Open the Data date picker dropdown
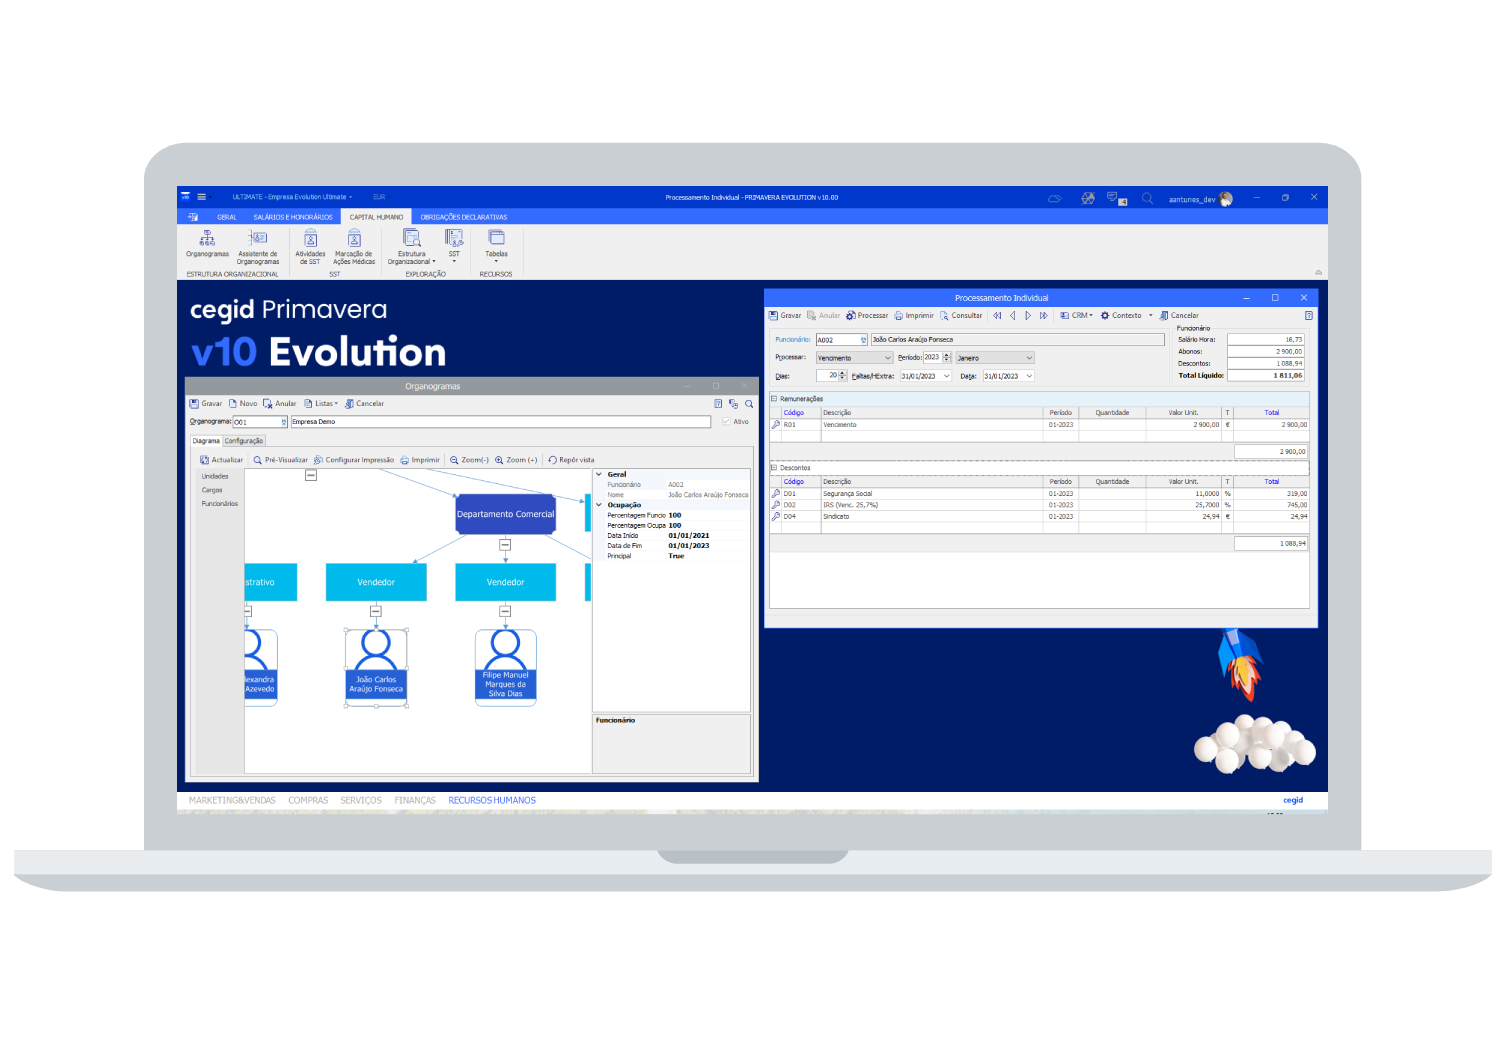Screen dimensions: 1505x1048 [1029, 376]
